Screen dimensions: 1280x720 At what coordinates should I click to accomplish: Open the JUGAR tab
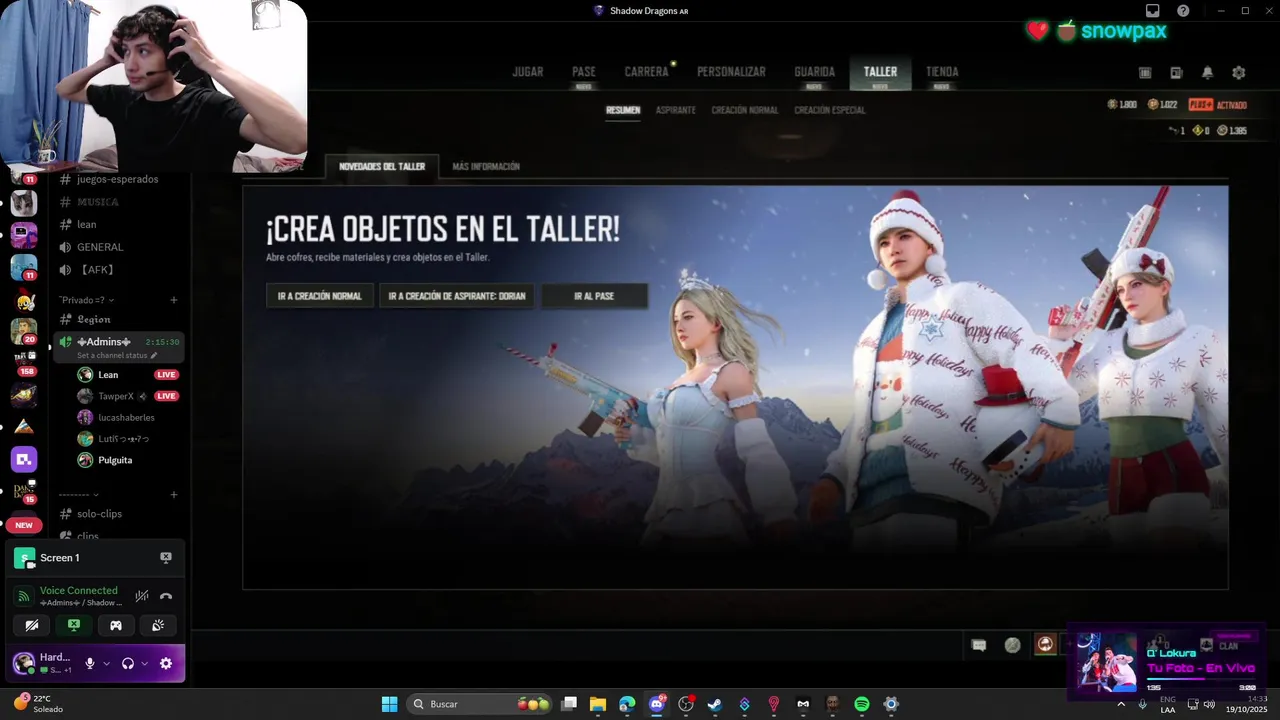click(x=528, y=72)
